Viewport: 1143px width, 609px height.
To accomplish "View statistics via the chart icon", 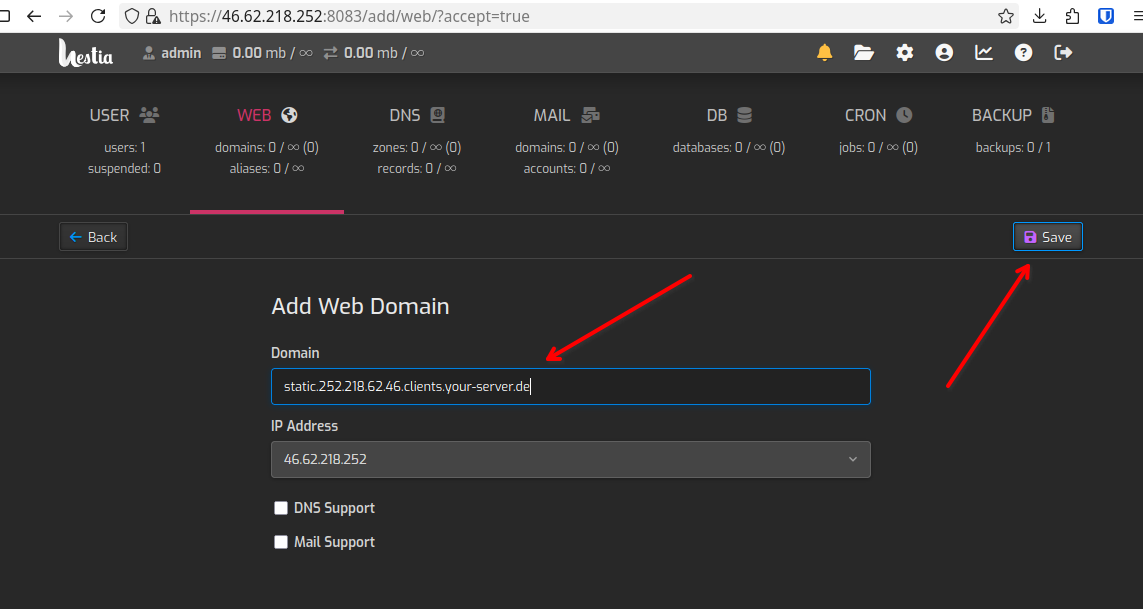I will [983, 53].
